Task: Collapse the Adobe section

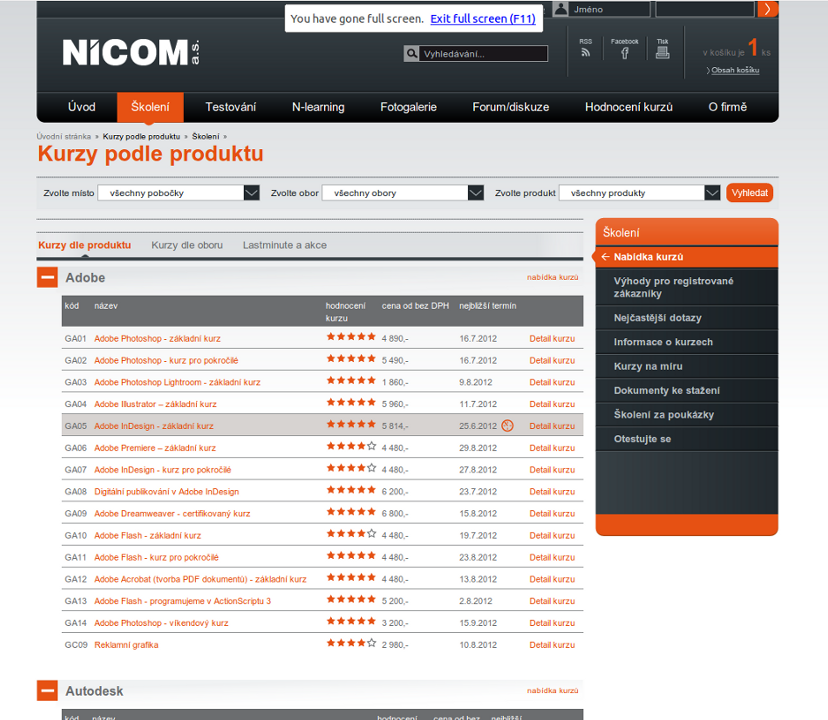Action: (x=48, y=277)
